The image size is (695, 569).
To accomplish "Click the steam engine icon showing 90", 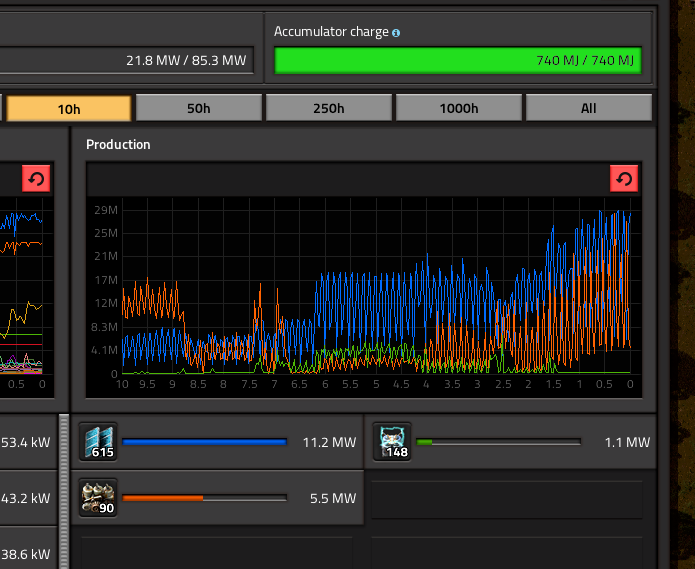I will tap(98, 497).
